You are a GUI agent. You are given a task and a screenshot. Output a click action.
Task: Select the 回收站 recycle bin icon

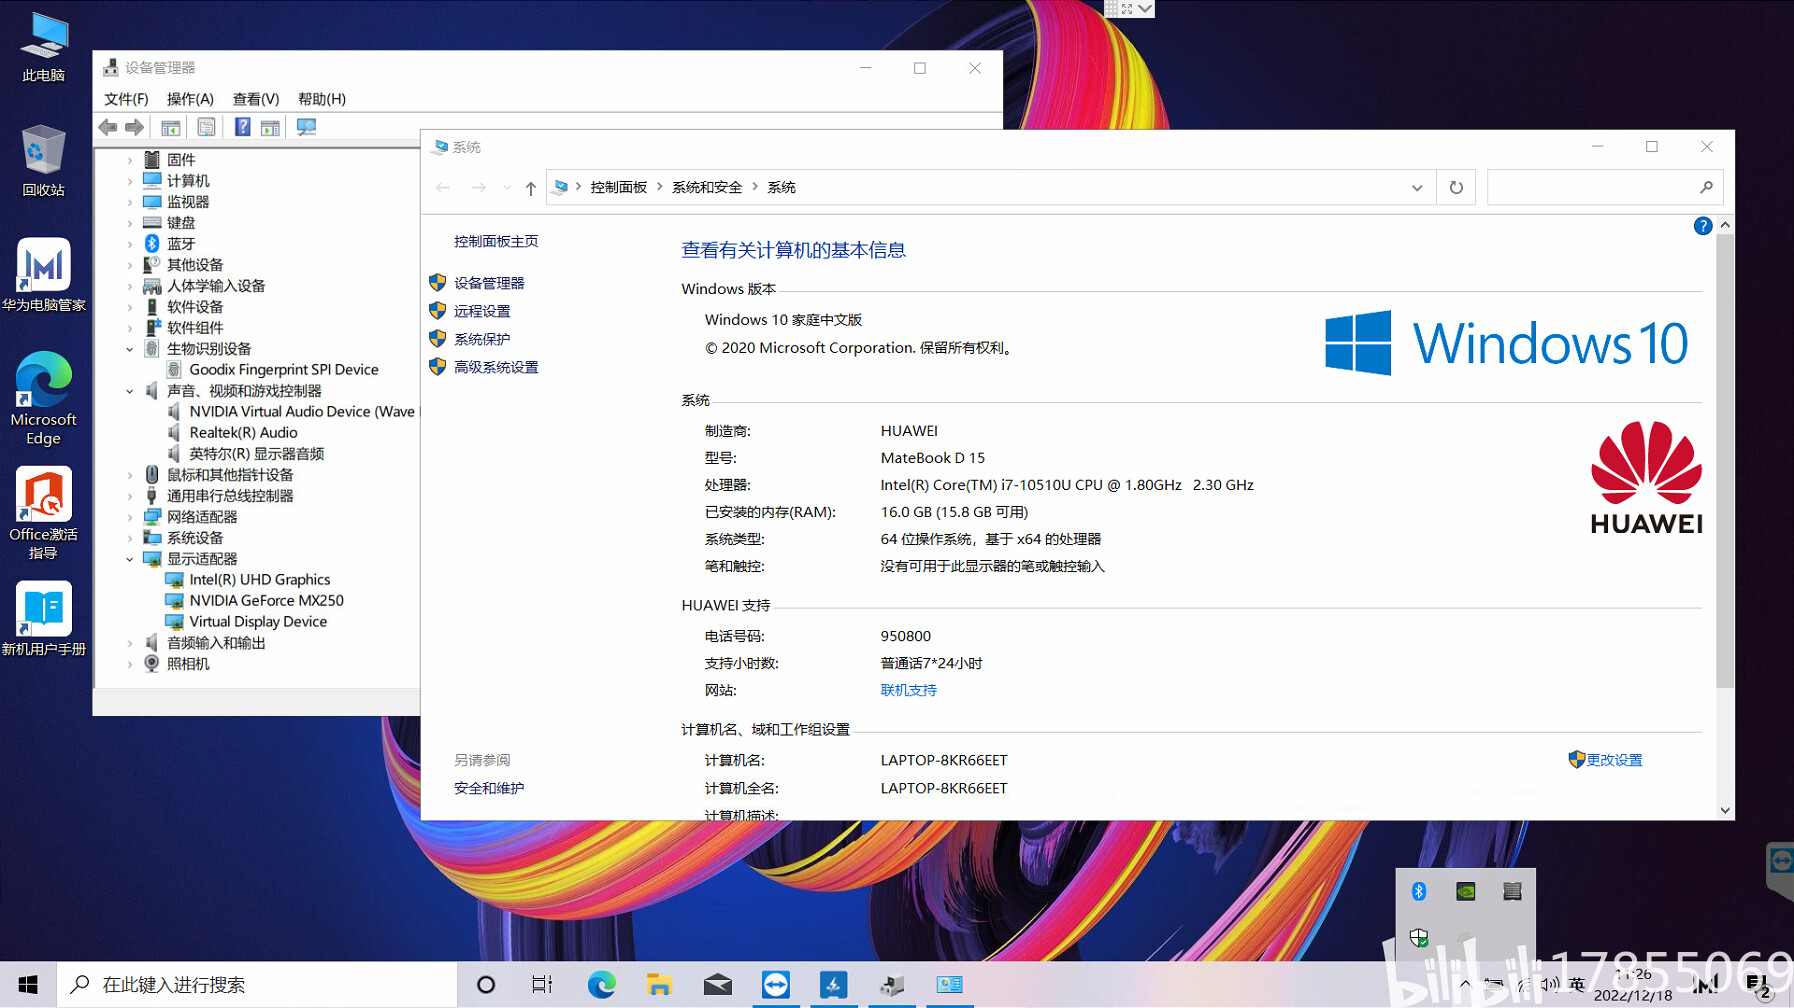43,160
